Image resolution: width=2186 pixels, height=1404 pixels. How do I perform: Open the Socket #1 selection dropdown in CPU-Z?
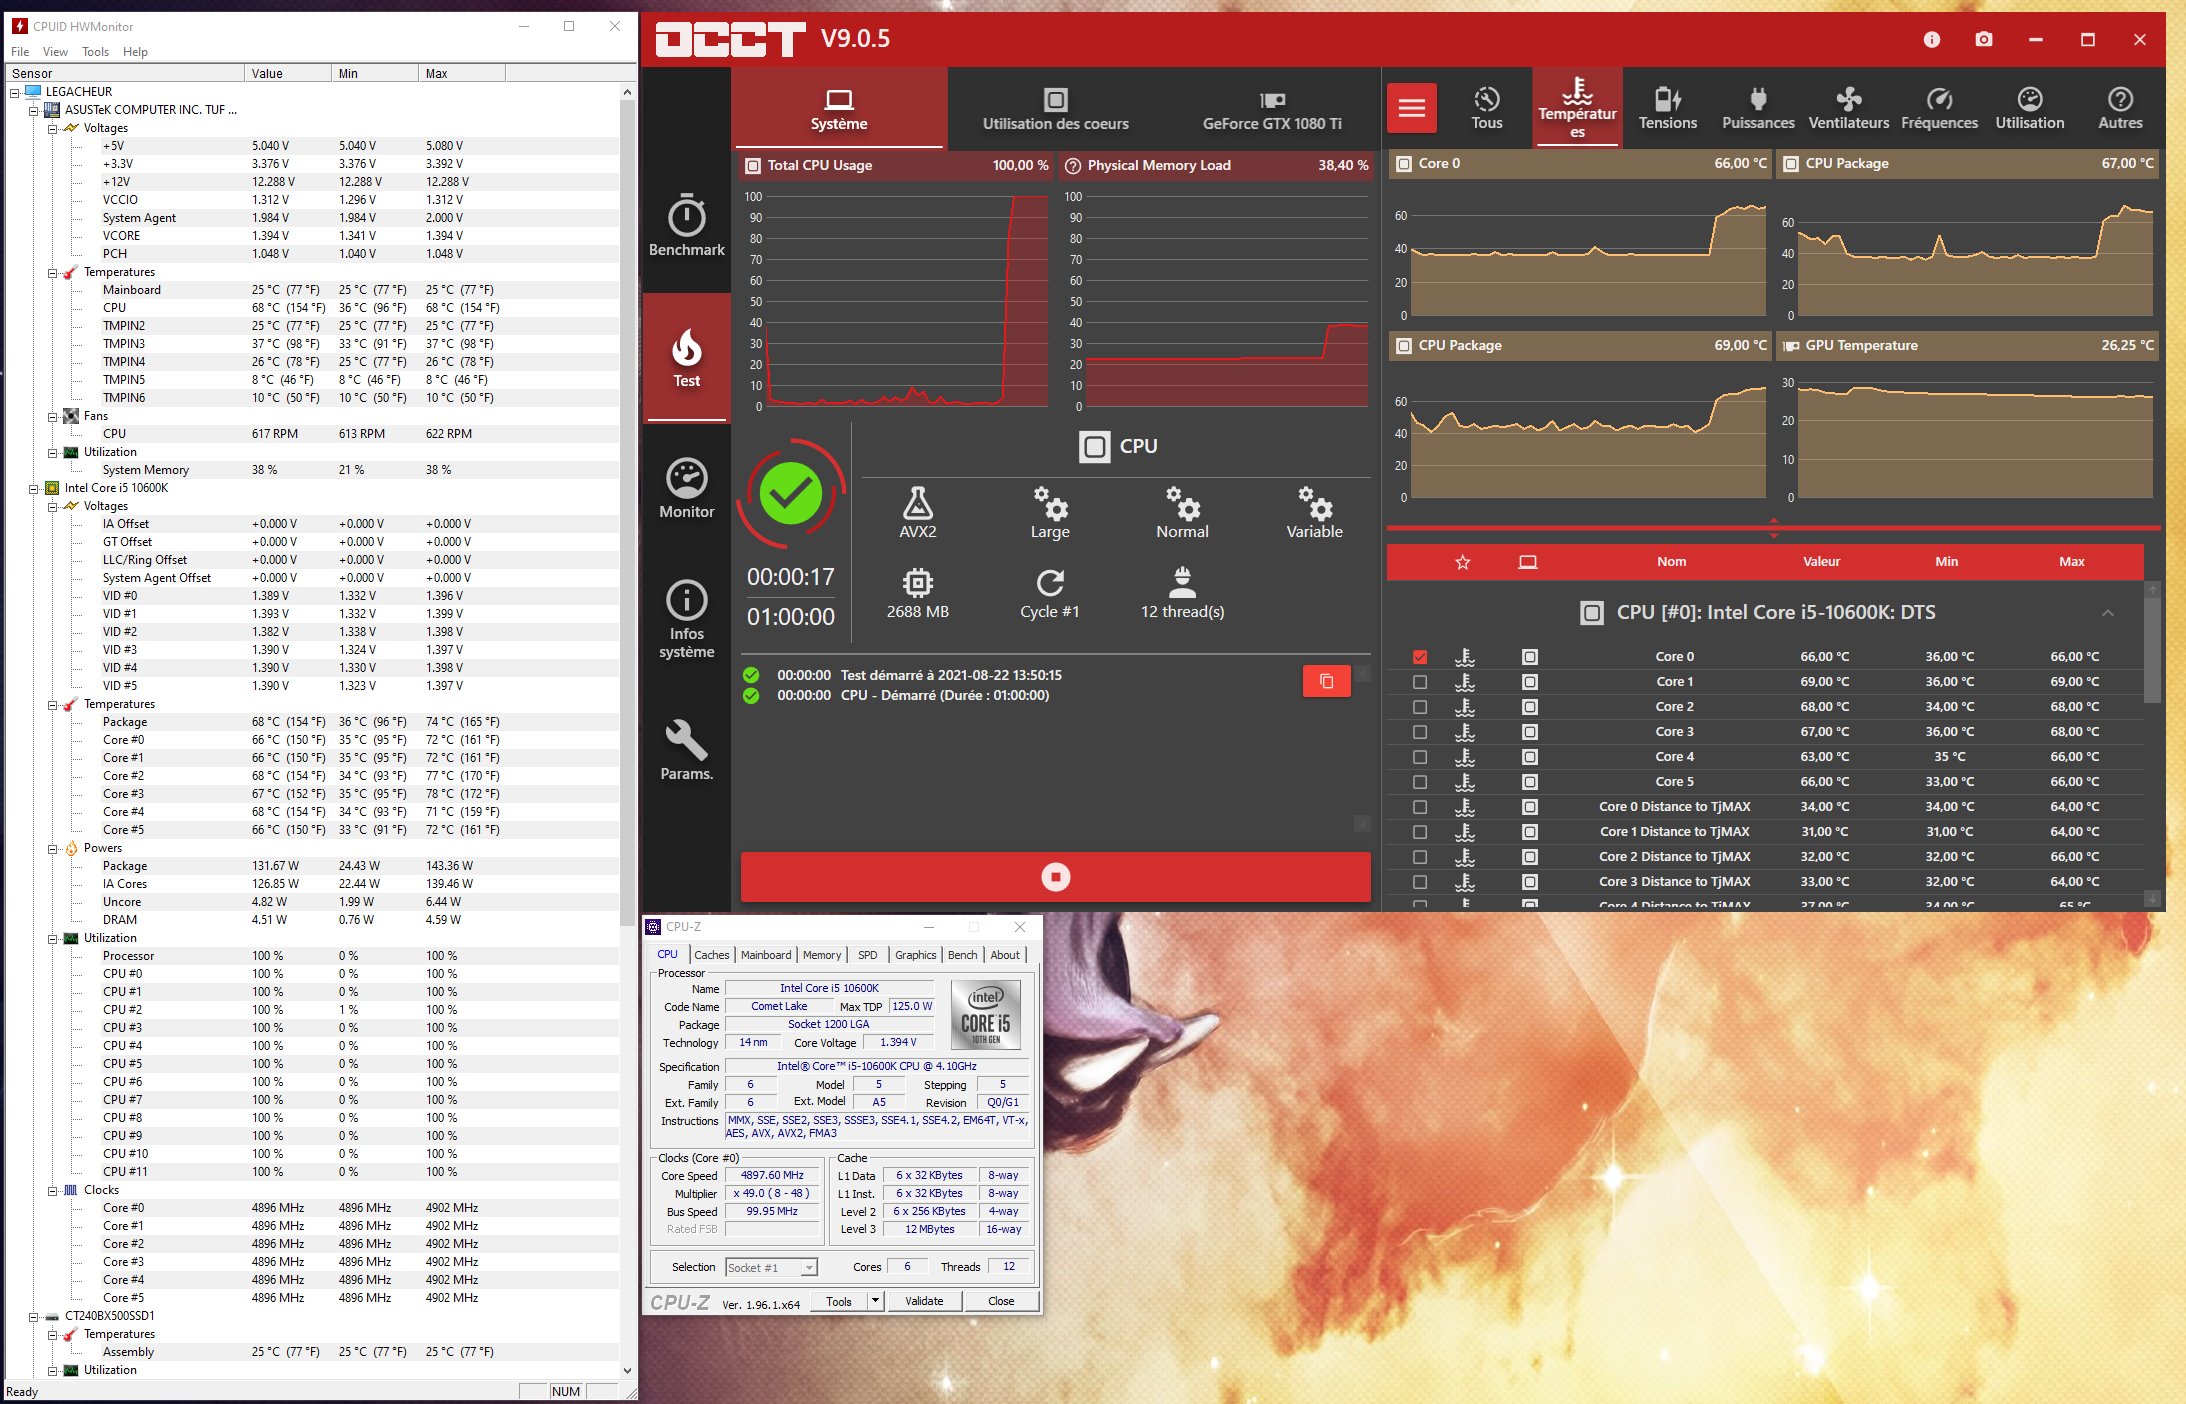[x=771, y=1268]
